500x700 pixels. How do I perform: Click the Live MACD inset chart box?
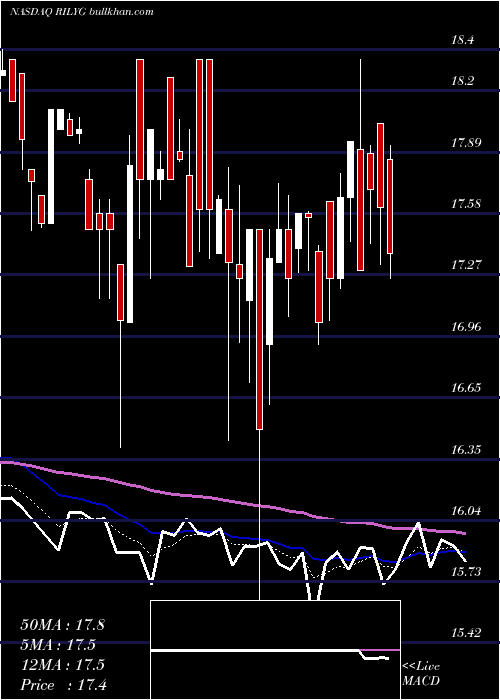coord(275,650)
